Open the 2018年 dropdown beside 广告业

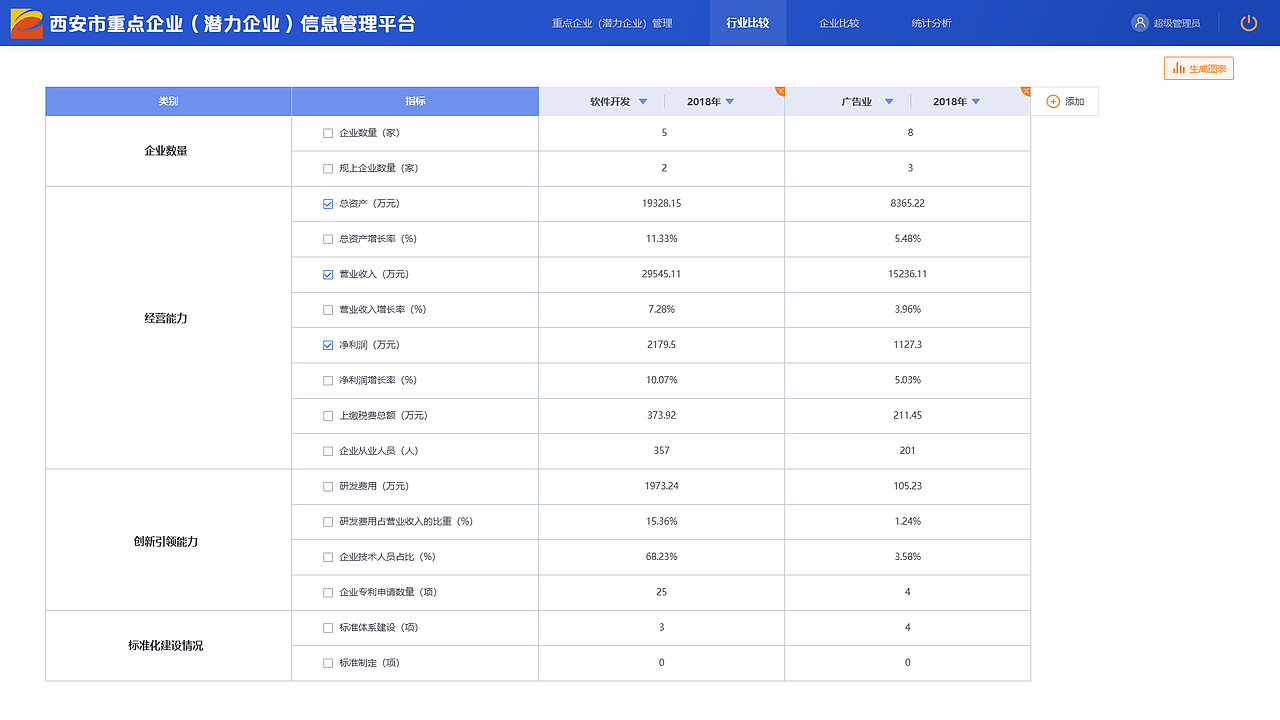click(x=974, y=101)
